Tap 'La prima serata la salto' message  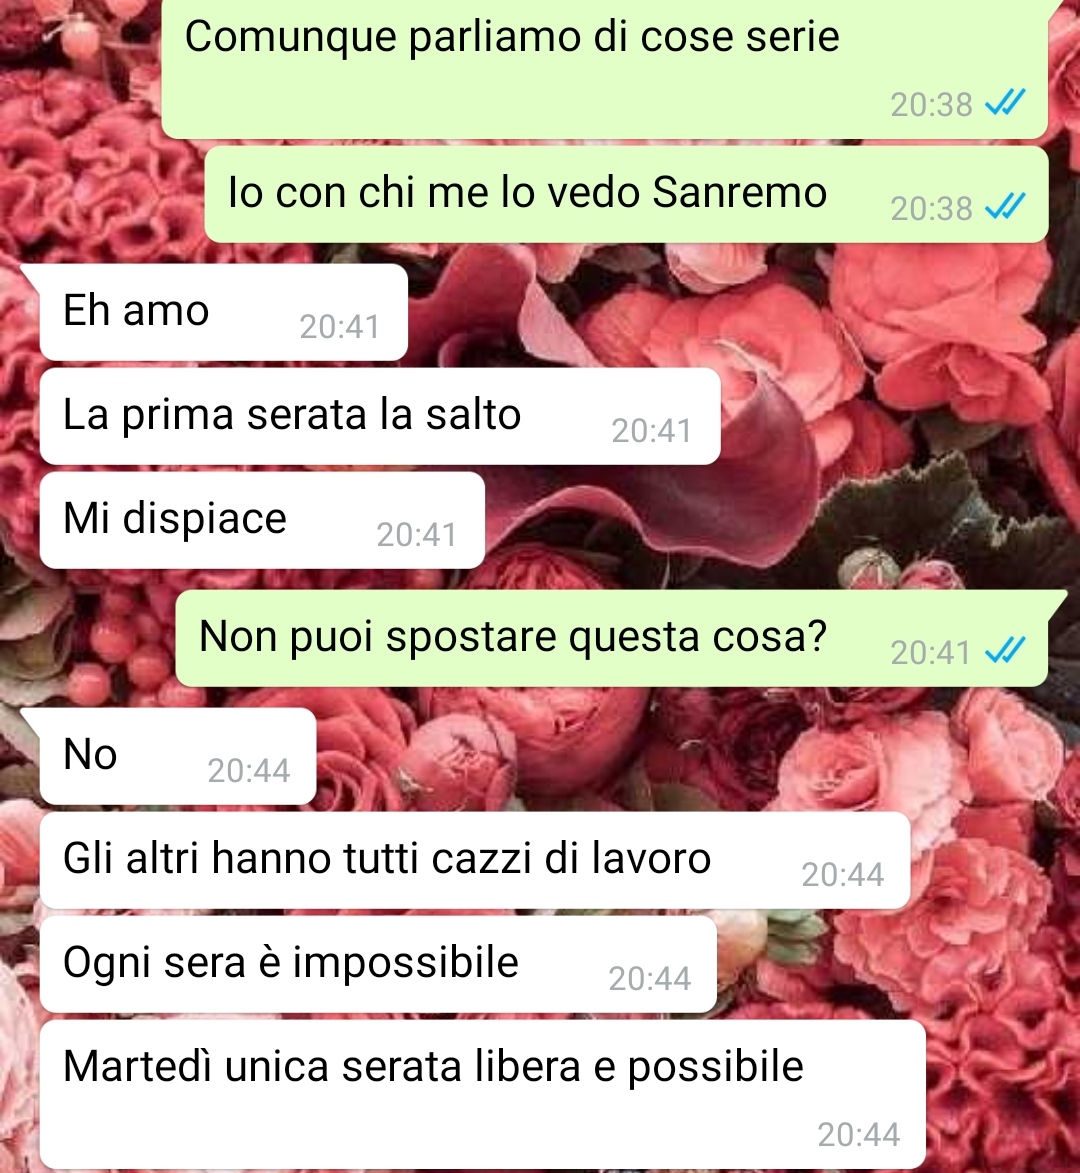(x=380, y=416)
